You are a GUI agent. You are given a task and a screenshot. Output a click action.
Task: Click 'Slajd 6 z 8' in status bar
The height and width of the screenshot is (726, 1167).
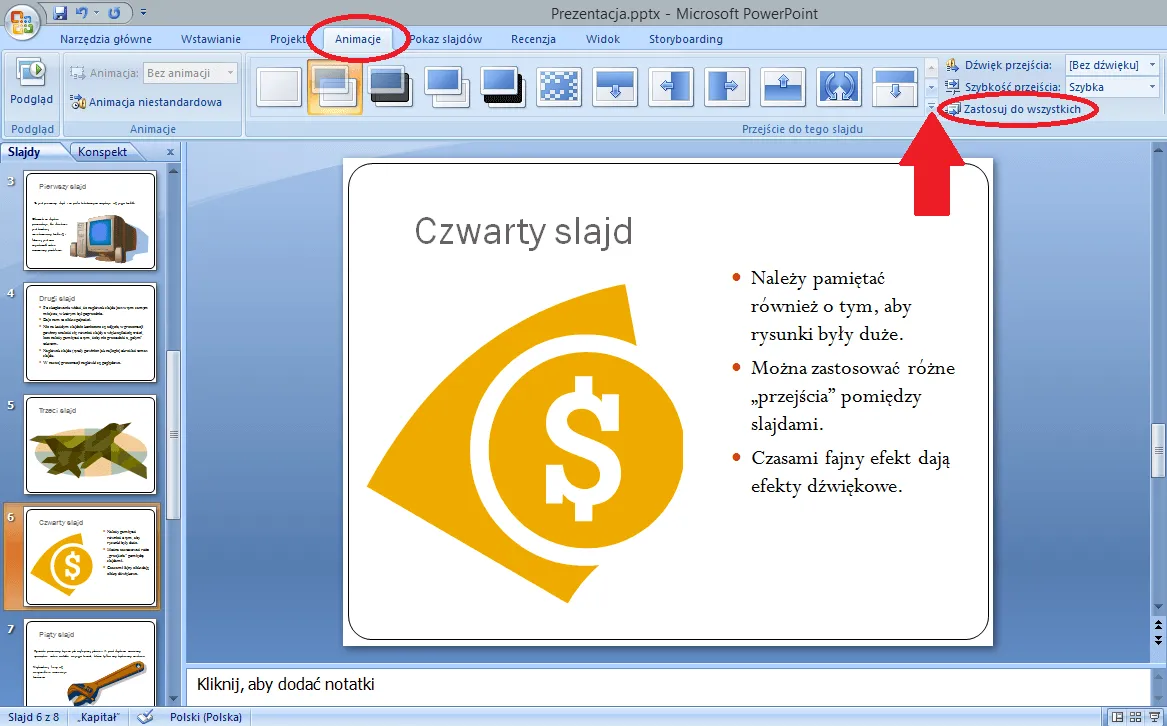click(33, 717)
